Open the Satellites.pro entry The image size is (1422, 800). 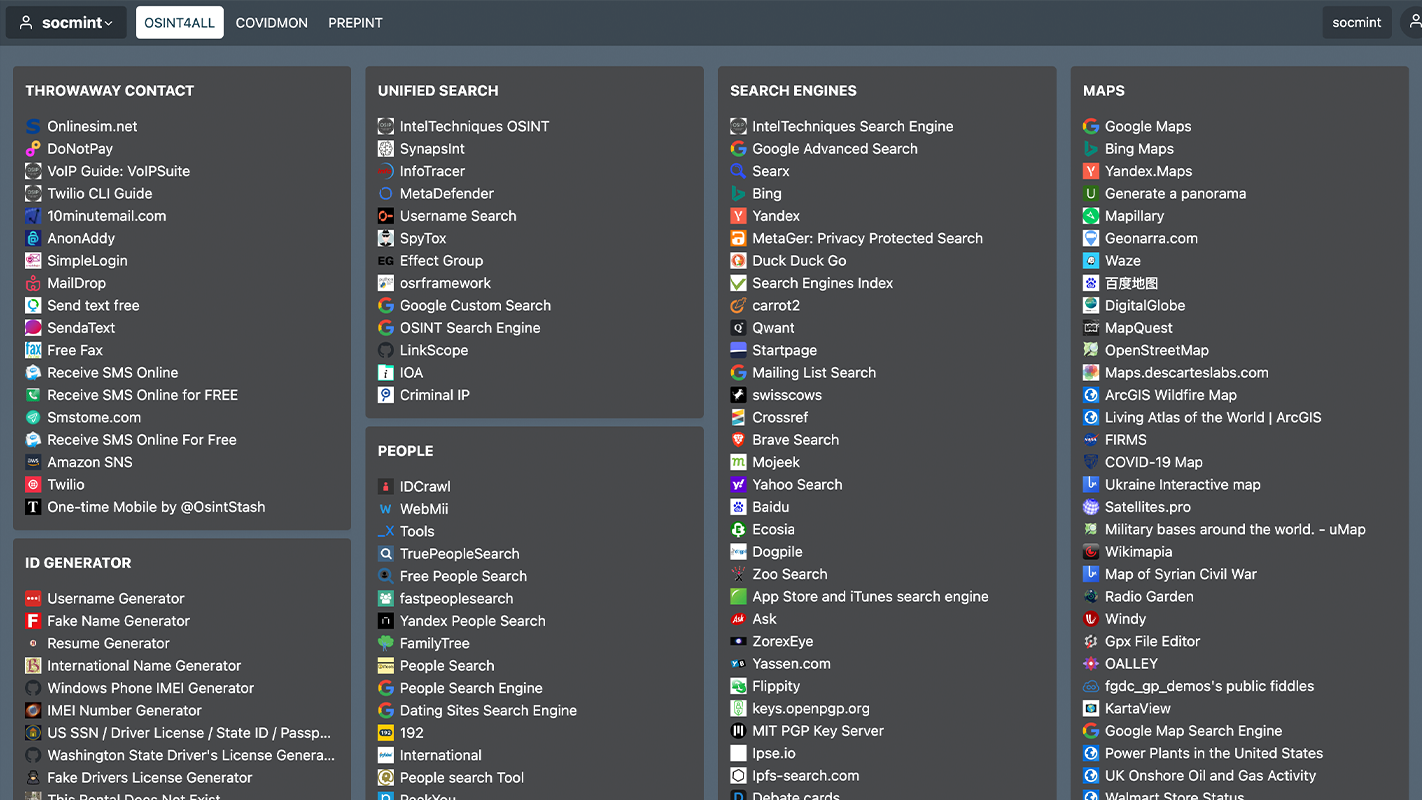(x=1148, y=507)
